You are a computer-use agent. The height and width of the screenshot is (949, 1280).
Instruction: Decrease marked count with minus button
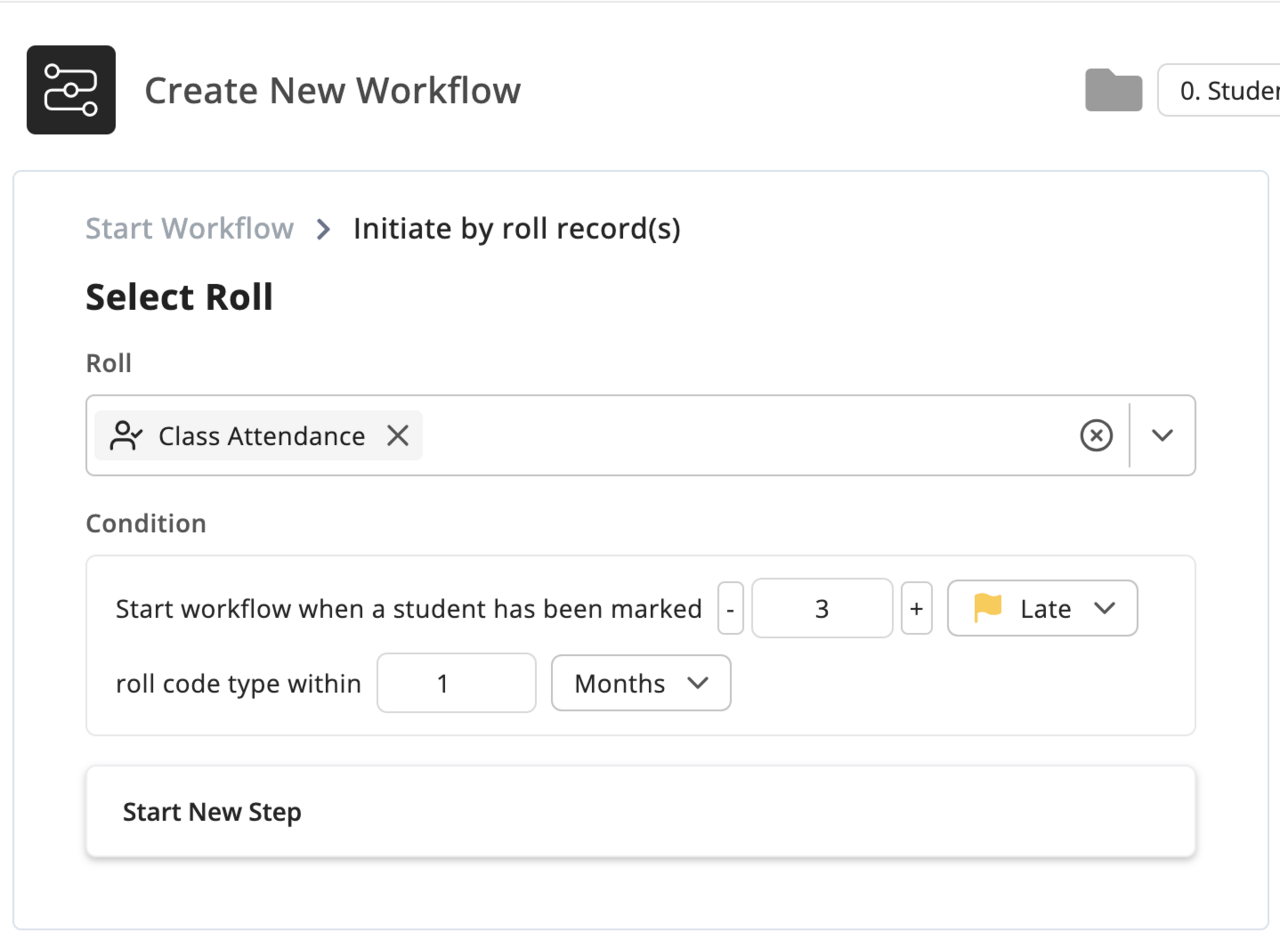coord(731,608)
